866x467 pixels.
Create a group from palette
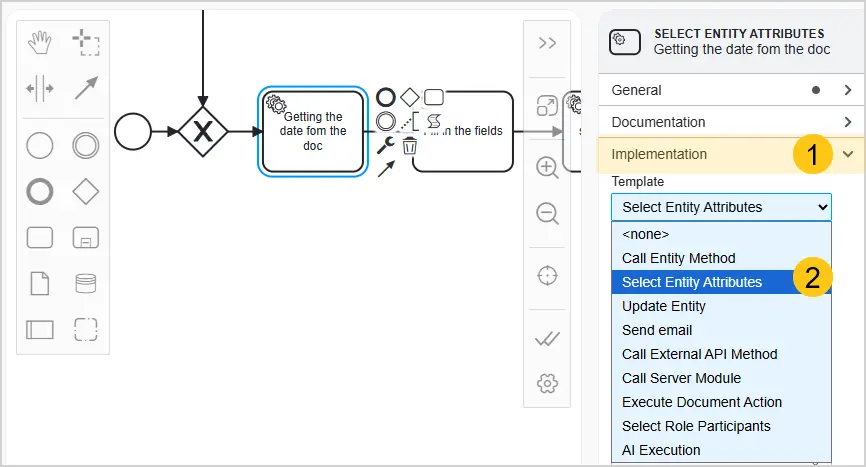(x=86, y=330)
